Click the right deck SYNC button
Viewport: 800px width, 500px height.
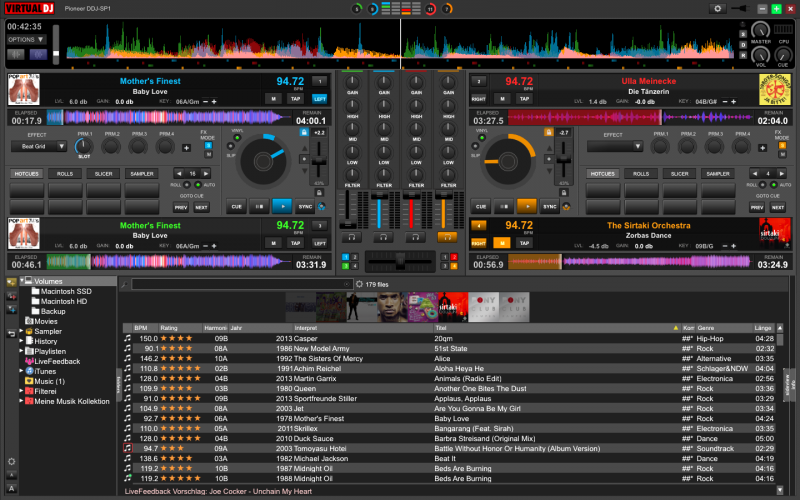[549, 206]
